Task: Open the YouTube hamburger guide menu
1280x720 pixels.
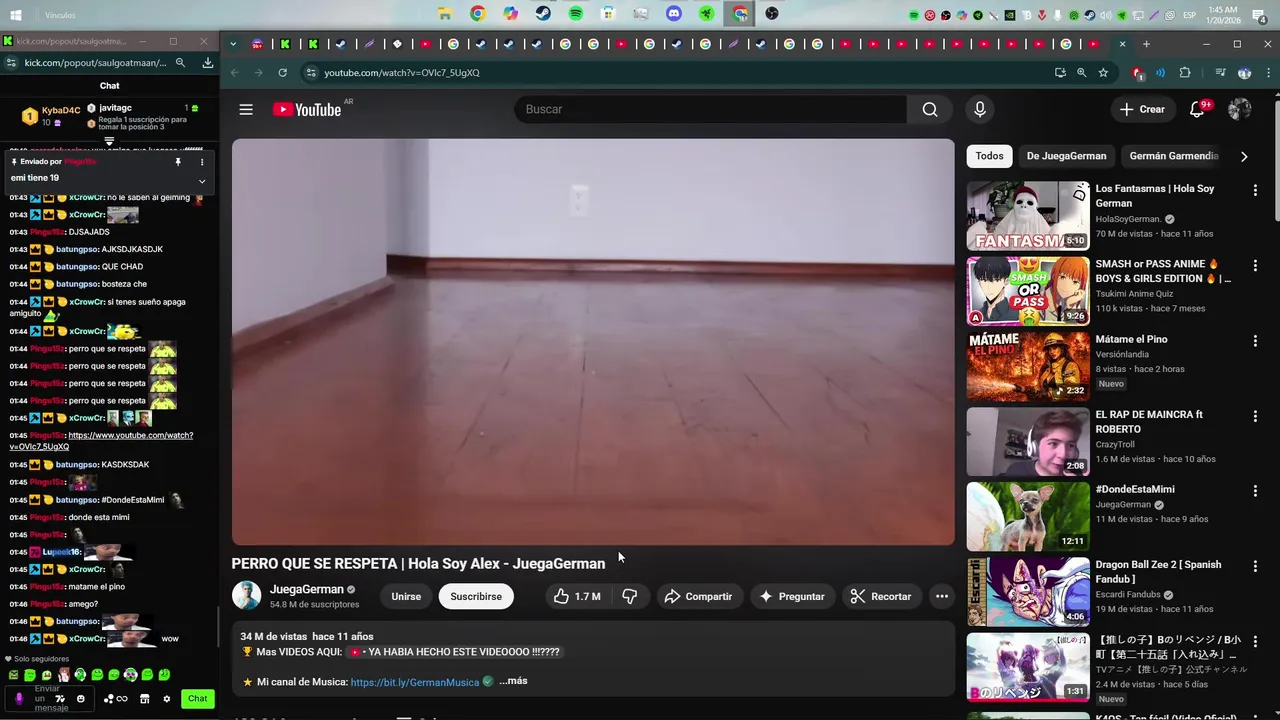Action: (x=246, y=110)
